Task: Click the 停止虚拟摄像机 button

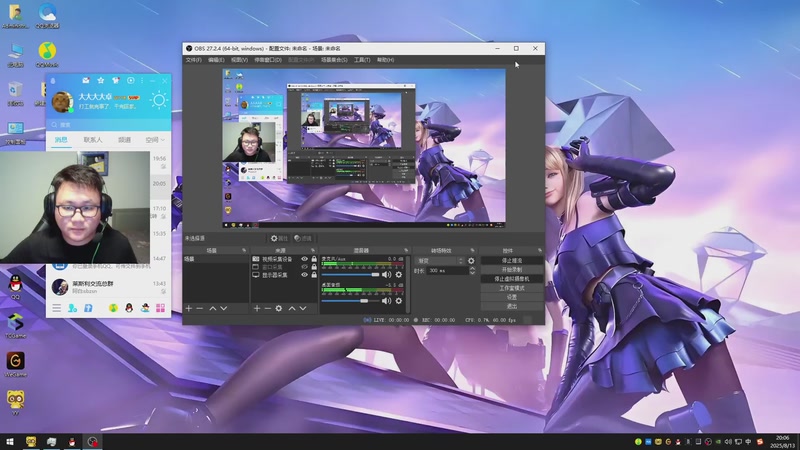Action: pos(512,279)
